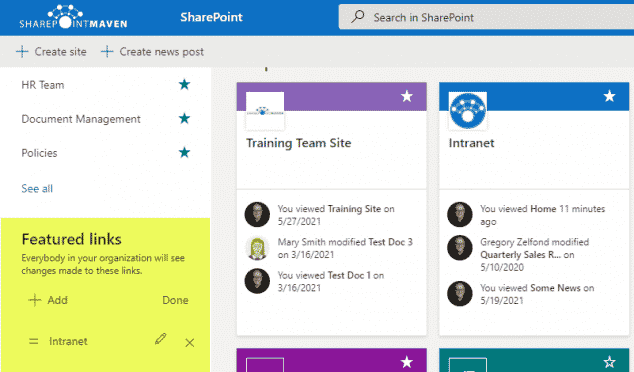Click Mary Smith's avatar

coord(257,248)
